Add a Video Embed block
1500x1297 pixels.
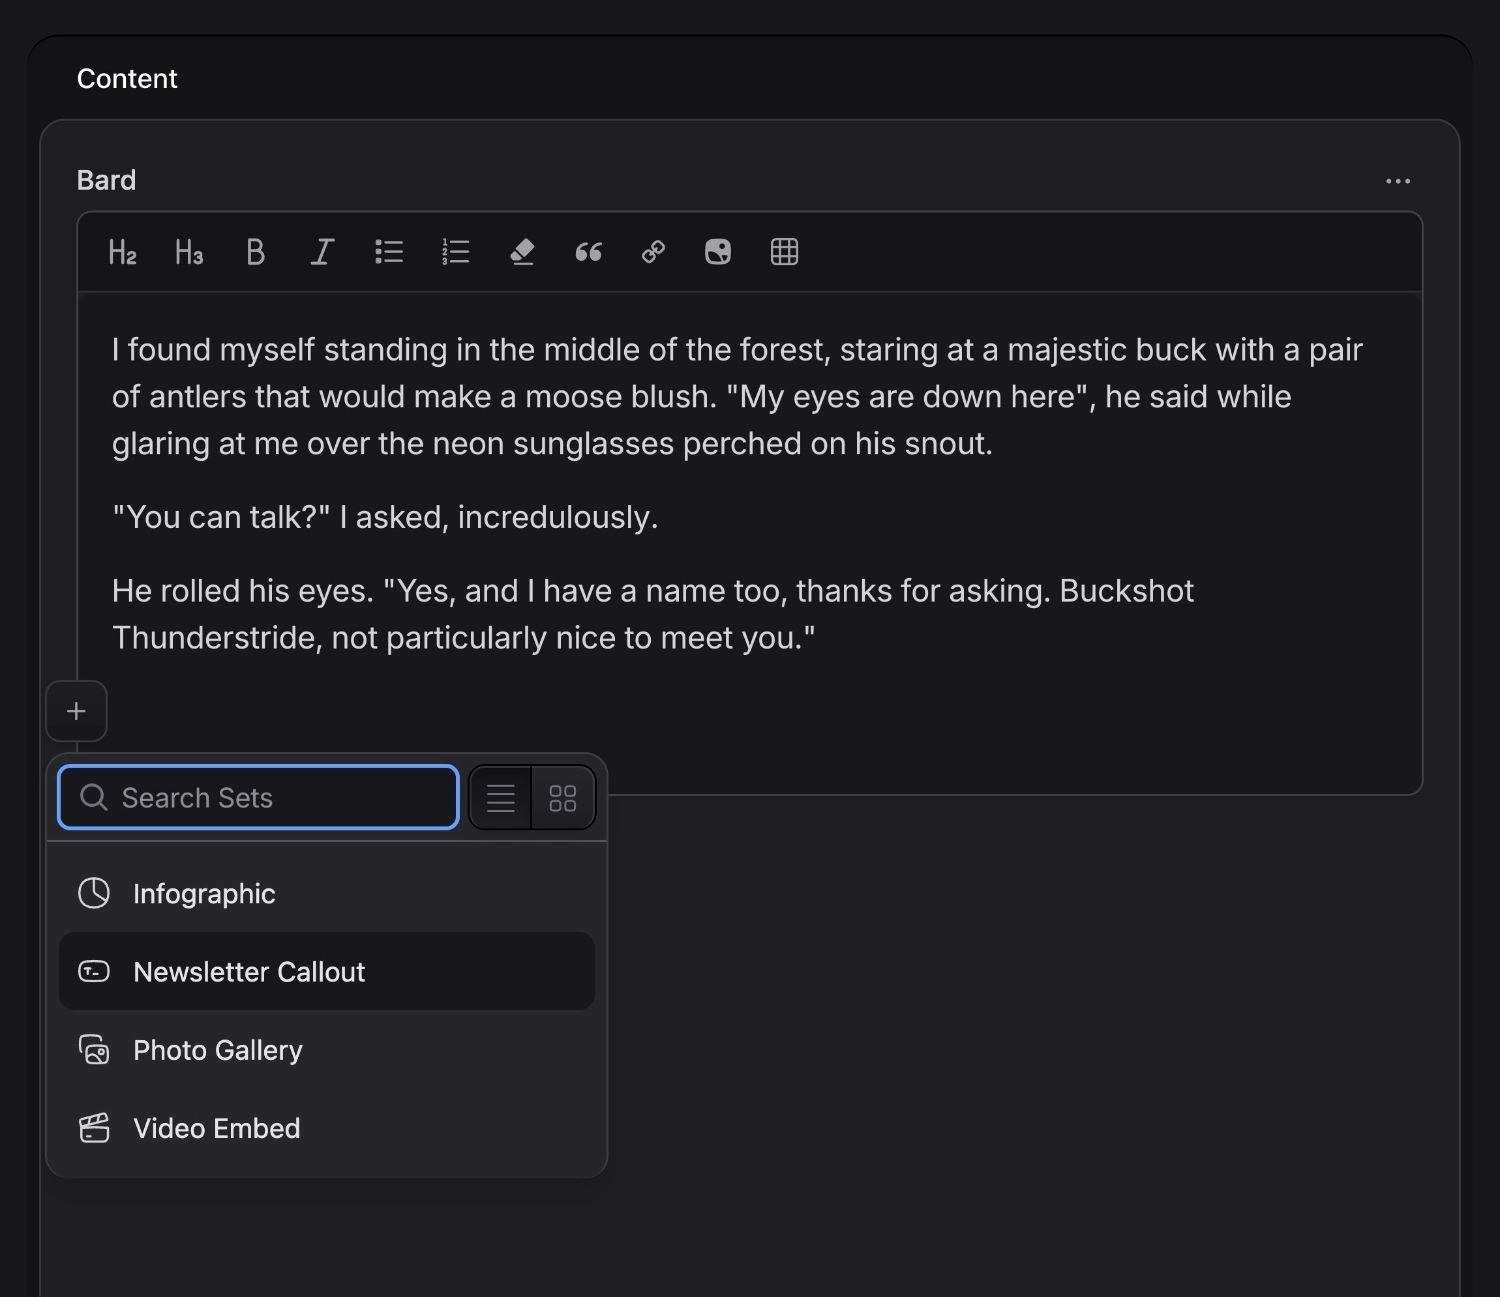[216, 1128]
